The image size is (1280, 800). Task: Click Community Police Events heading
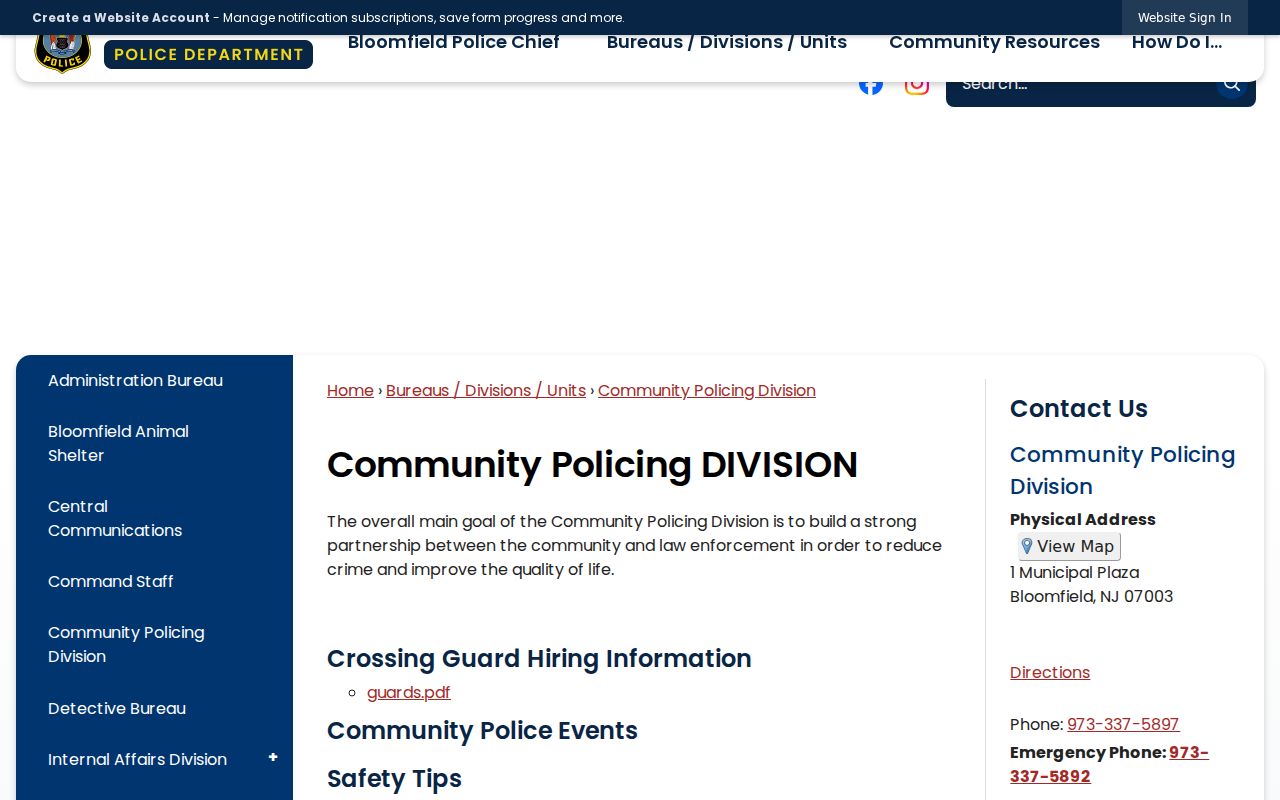click(482, 730)
